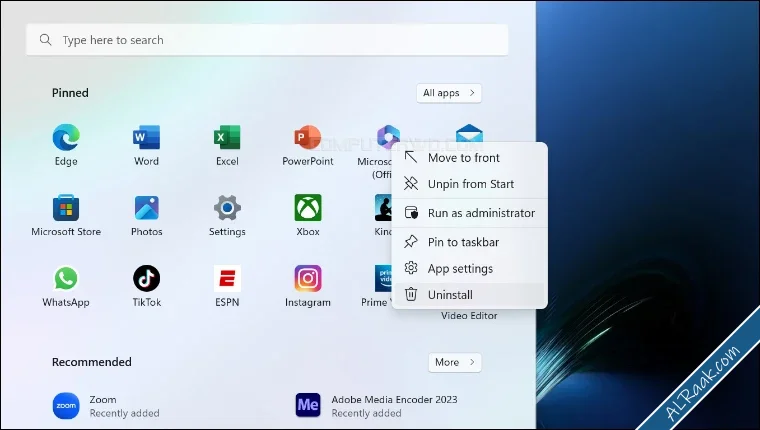Viewport: 760px width, 430px height.
Task: Choose Pin to taskbar option
Action: click(469, 242)
